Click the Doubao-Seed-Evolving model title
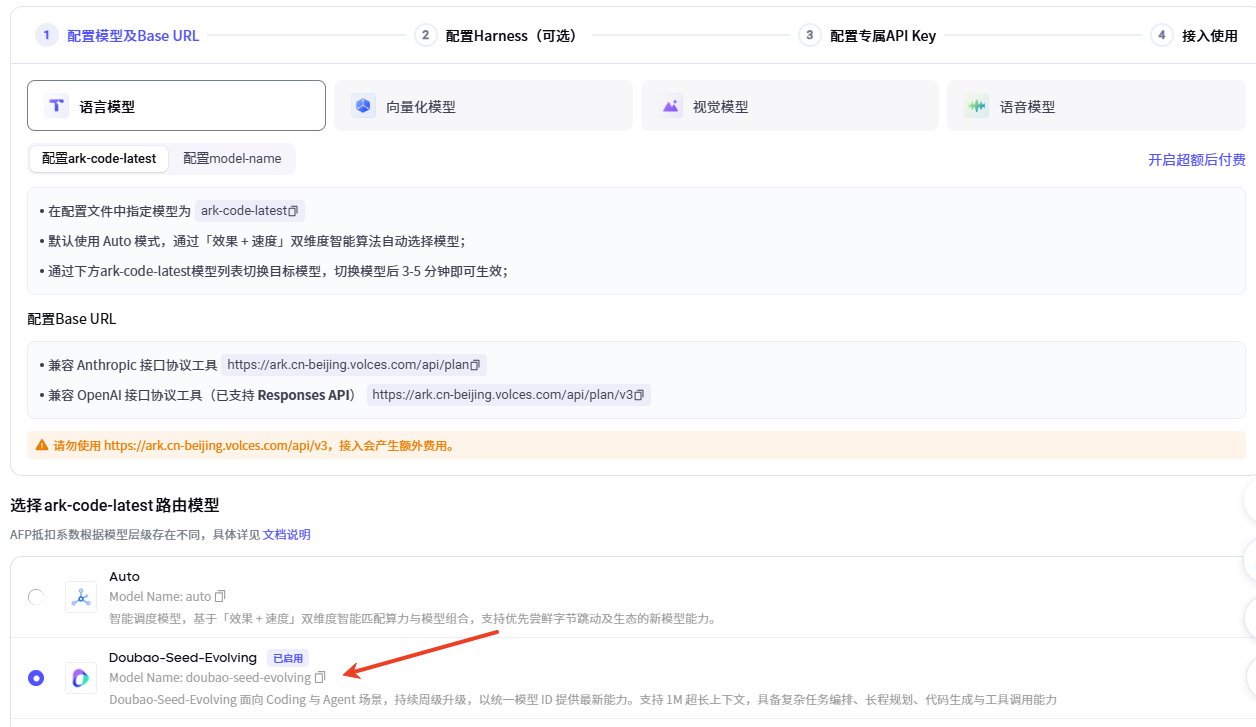1256x727 pixels. (x=183, y=657)
